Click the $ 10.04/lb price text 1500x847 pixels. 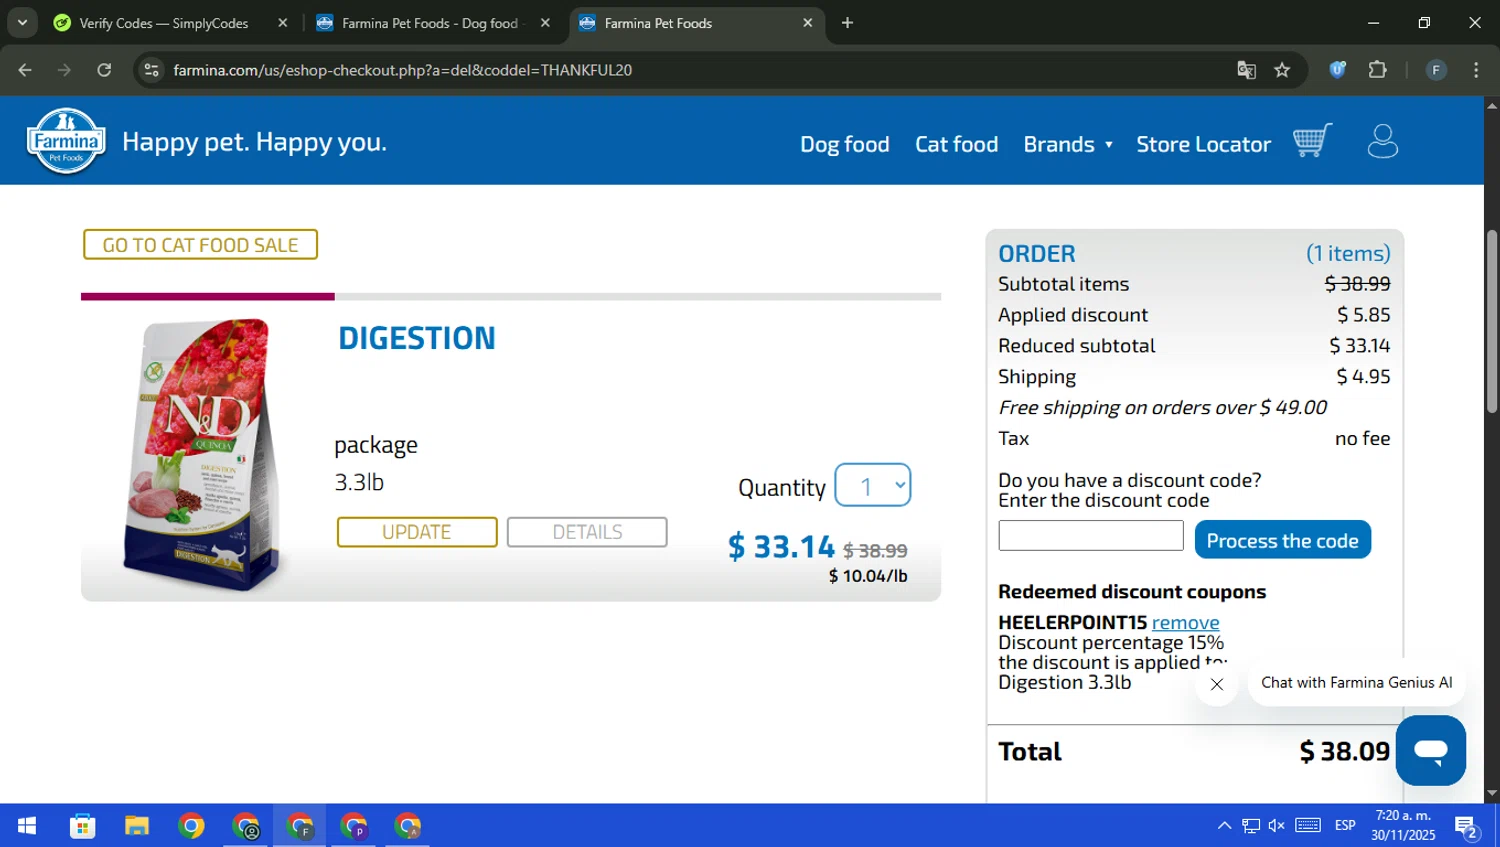(868, 576)
